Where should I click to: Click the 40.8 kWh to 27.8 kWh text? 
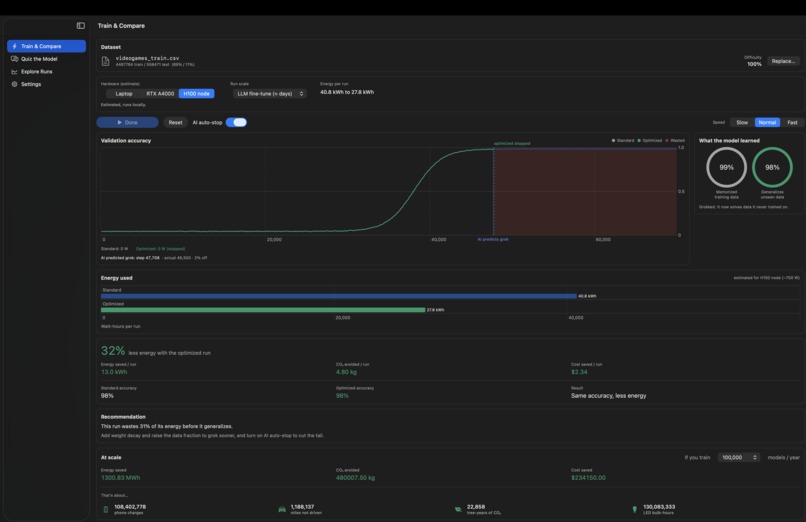(x=347, y=92)
